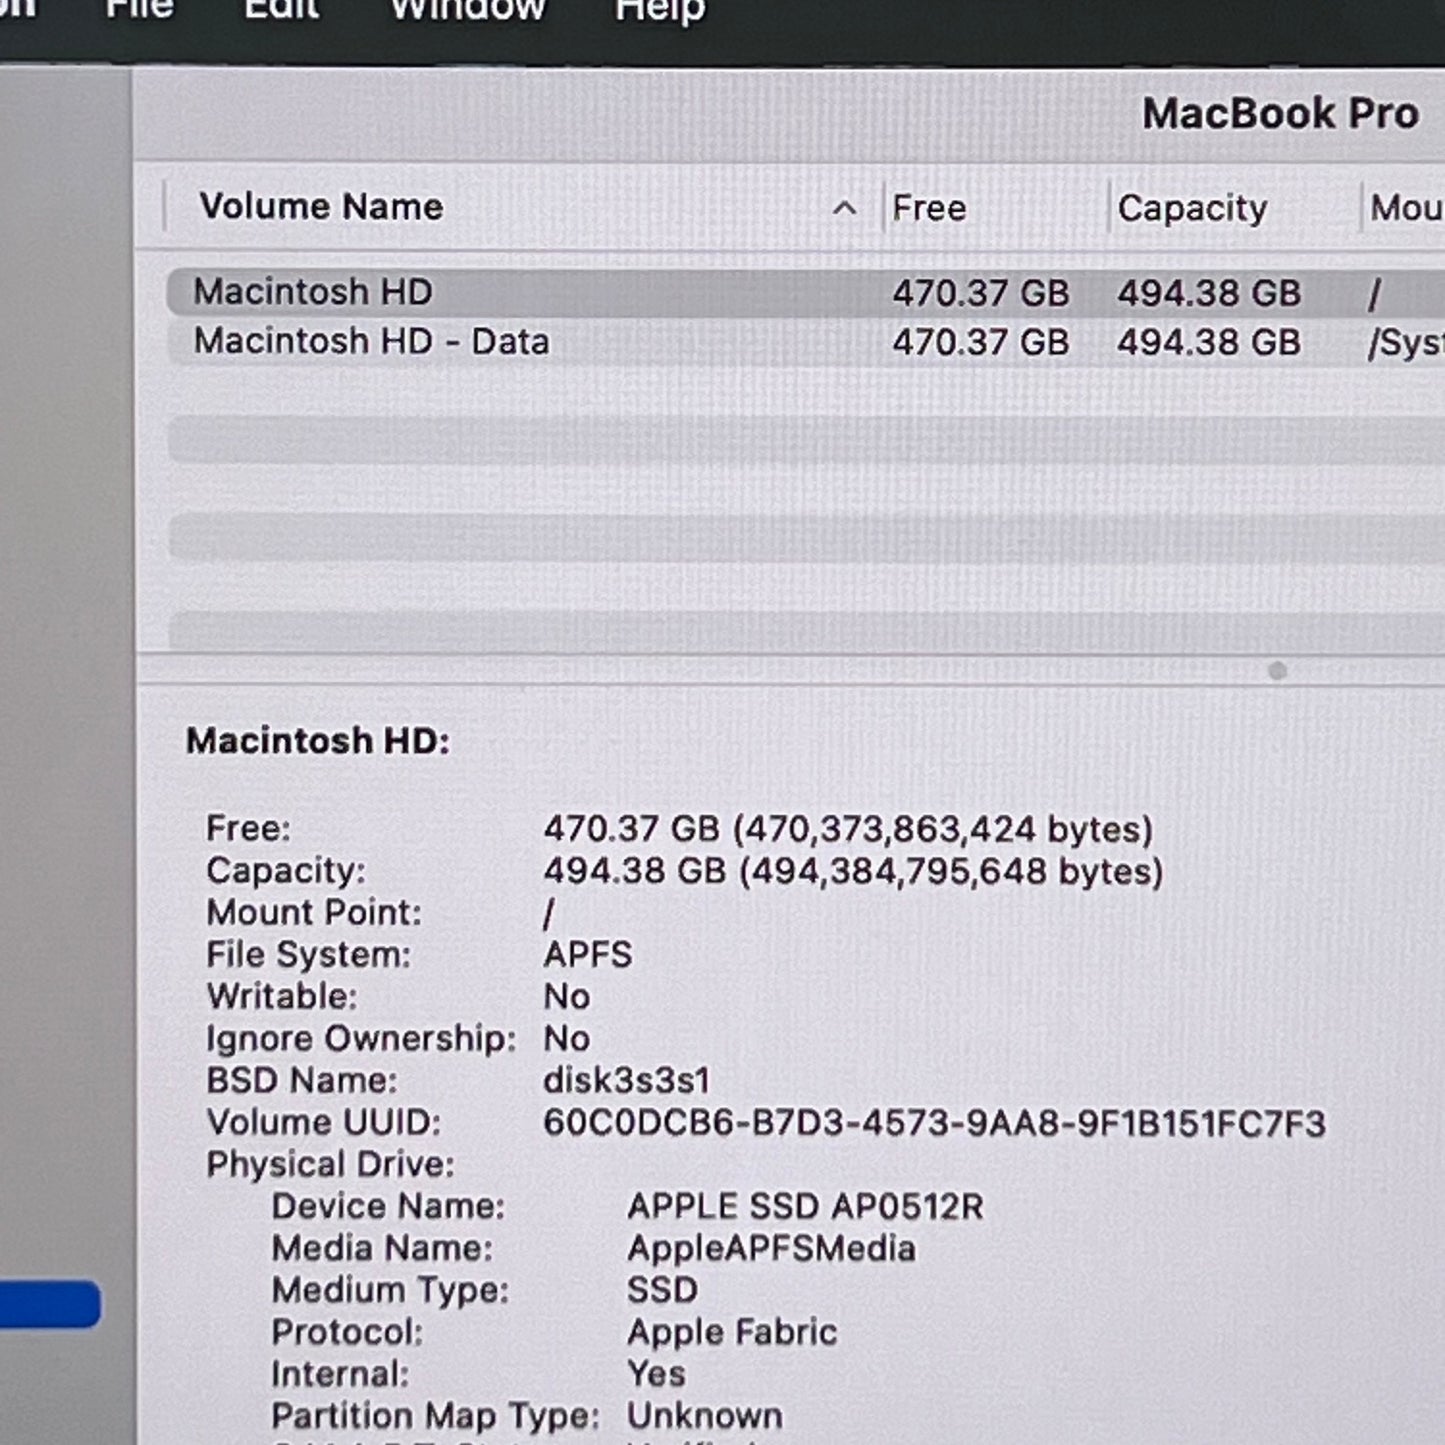Screen dimensions: 1445x1445
Task: Sort the table by Capacity column
Action: coord(1192,208)
